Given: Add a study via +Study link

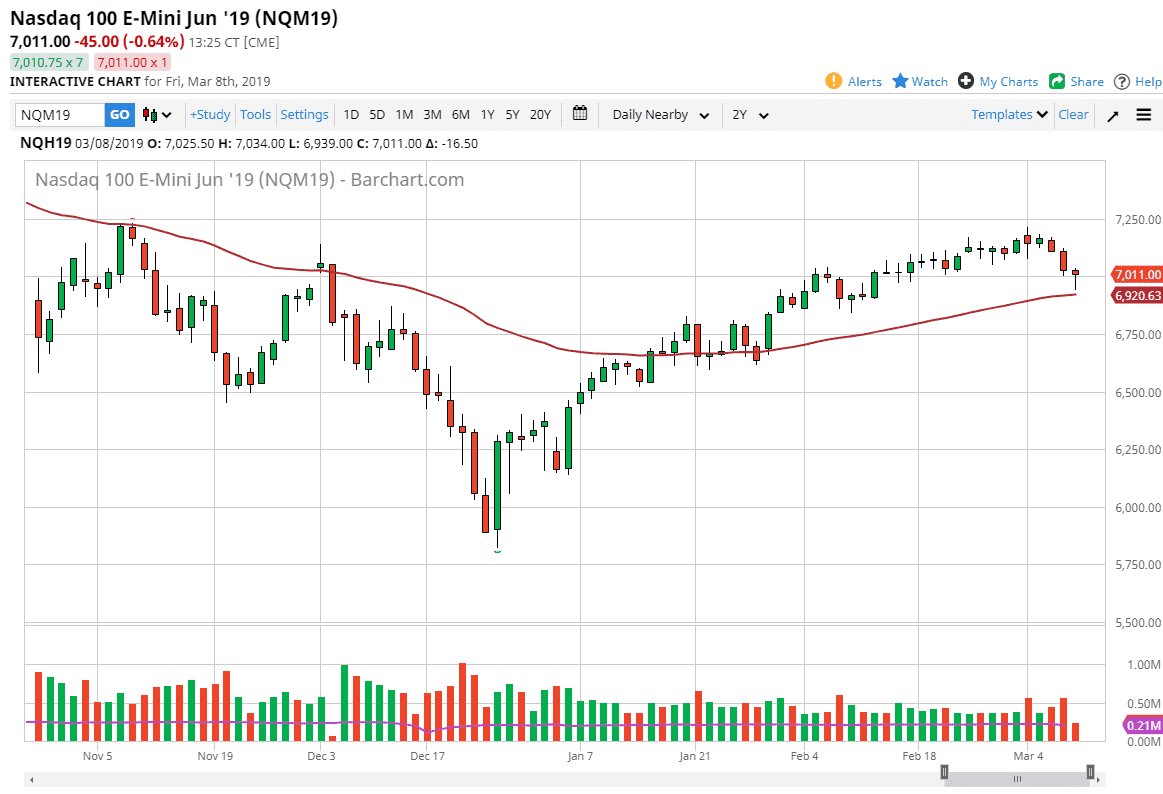Looking at the screenshot, I should [209, 114].
